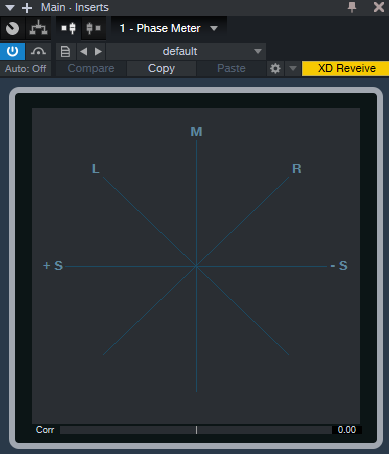Go to previous preset
The image size is (389, 454).
point(84,51)
